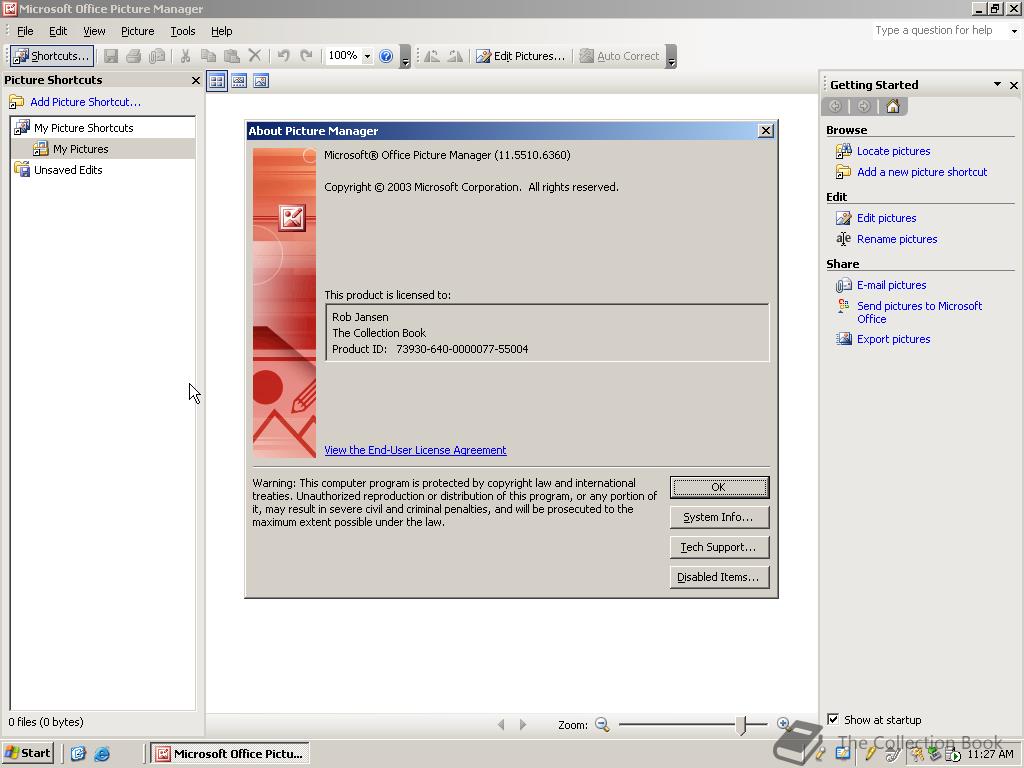This screenshot has height=768, width=1024.
Task: Click the Outlook Express quick launch icon
Action: point(78,754)
